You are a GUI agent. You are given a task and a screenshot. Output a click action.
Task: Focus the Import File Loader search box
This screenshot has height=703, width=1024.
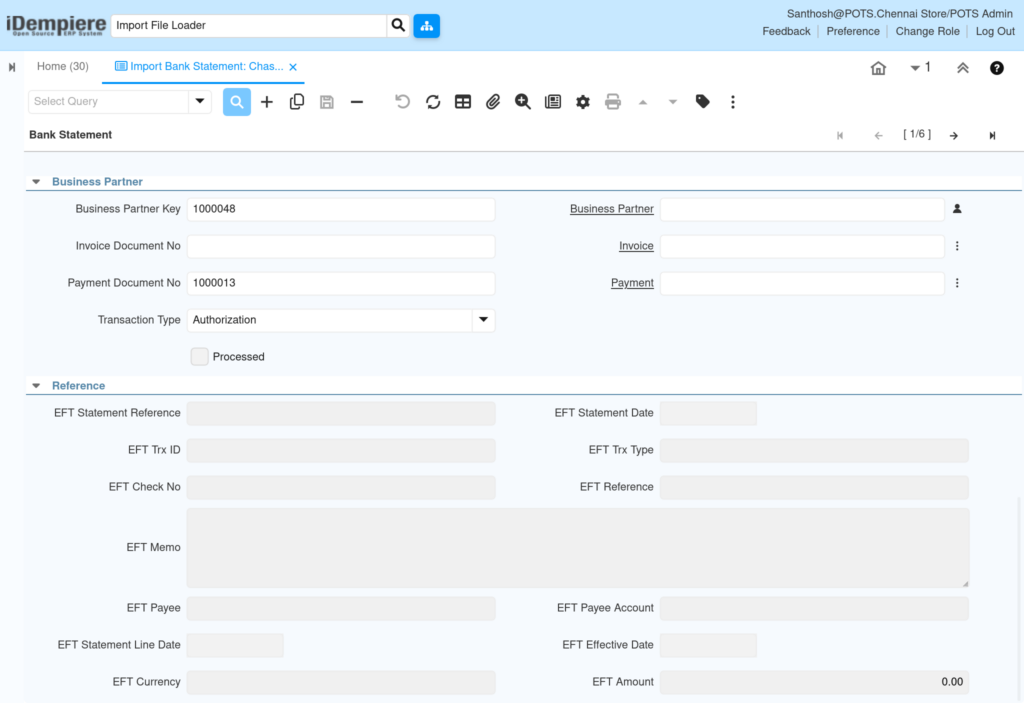(249, 25)
